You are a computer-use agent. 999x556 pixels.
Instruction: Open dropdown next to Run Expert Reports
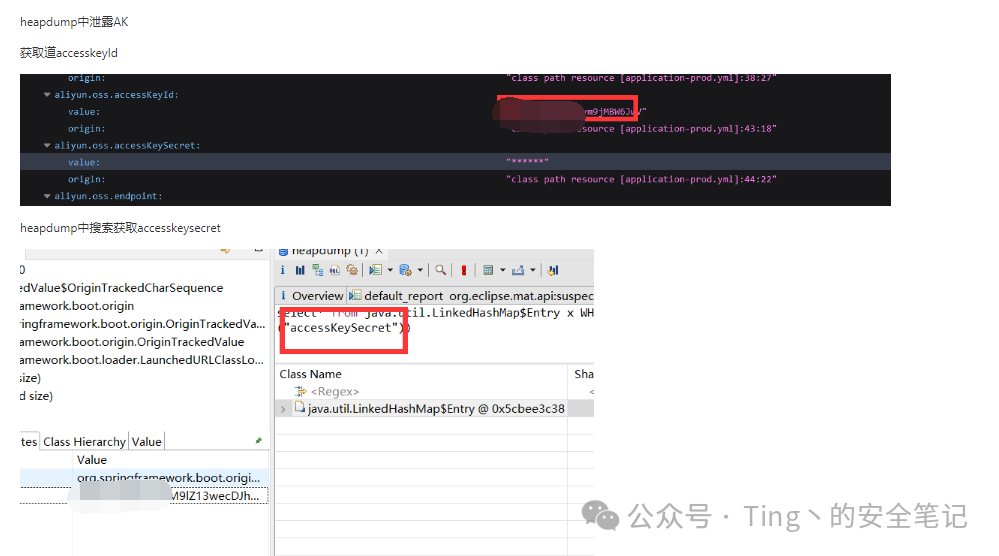point(390,270)
